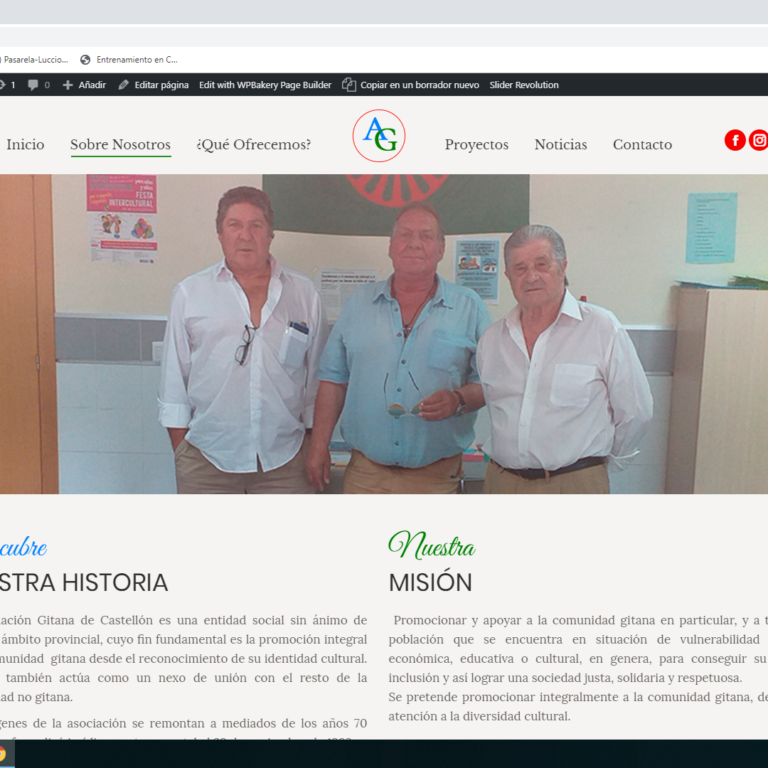Open the ¿Qué Ofrecemos? menu
The height and width of the screenshot is (768, 768).
[x=253, y=145]
